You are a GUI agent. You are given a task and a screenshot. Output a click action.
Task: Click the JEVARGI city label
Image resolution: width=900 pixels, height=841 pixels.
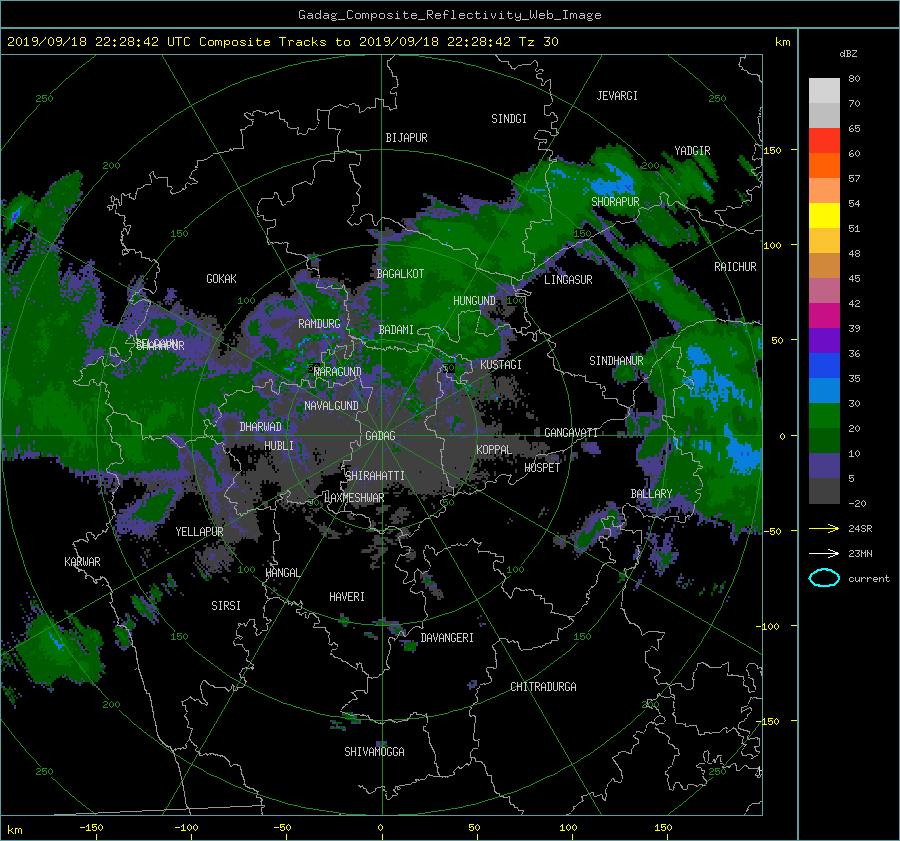point(617,96)
